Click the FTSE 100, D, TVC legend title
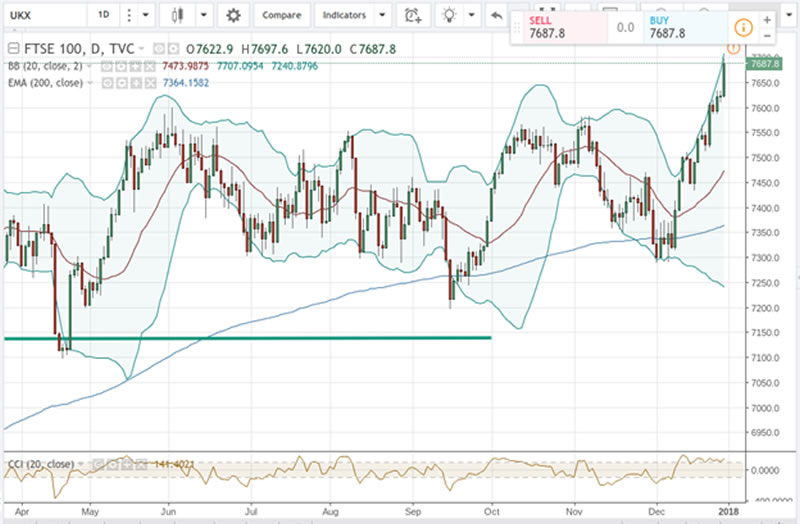The height and width of the screenshot is (524, 800). 80,49
